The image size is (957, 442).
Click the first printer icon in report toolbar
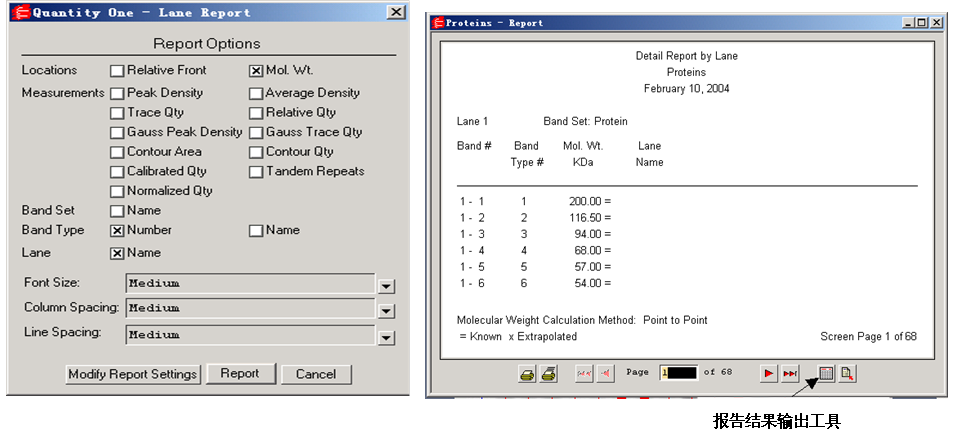tap(526, 374)
